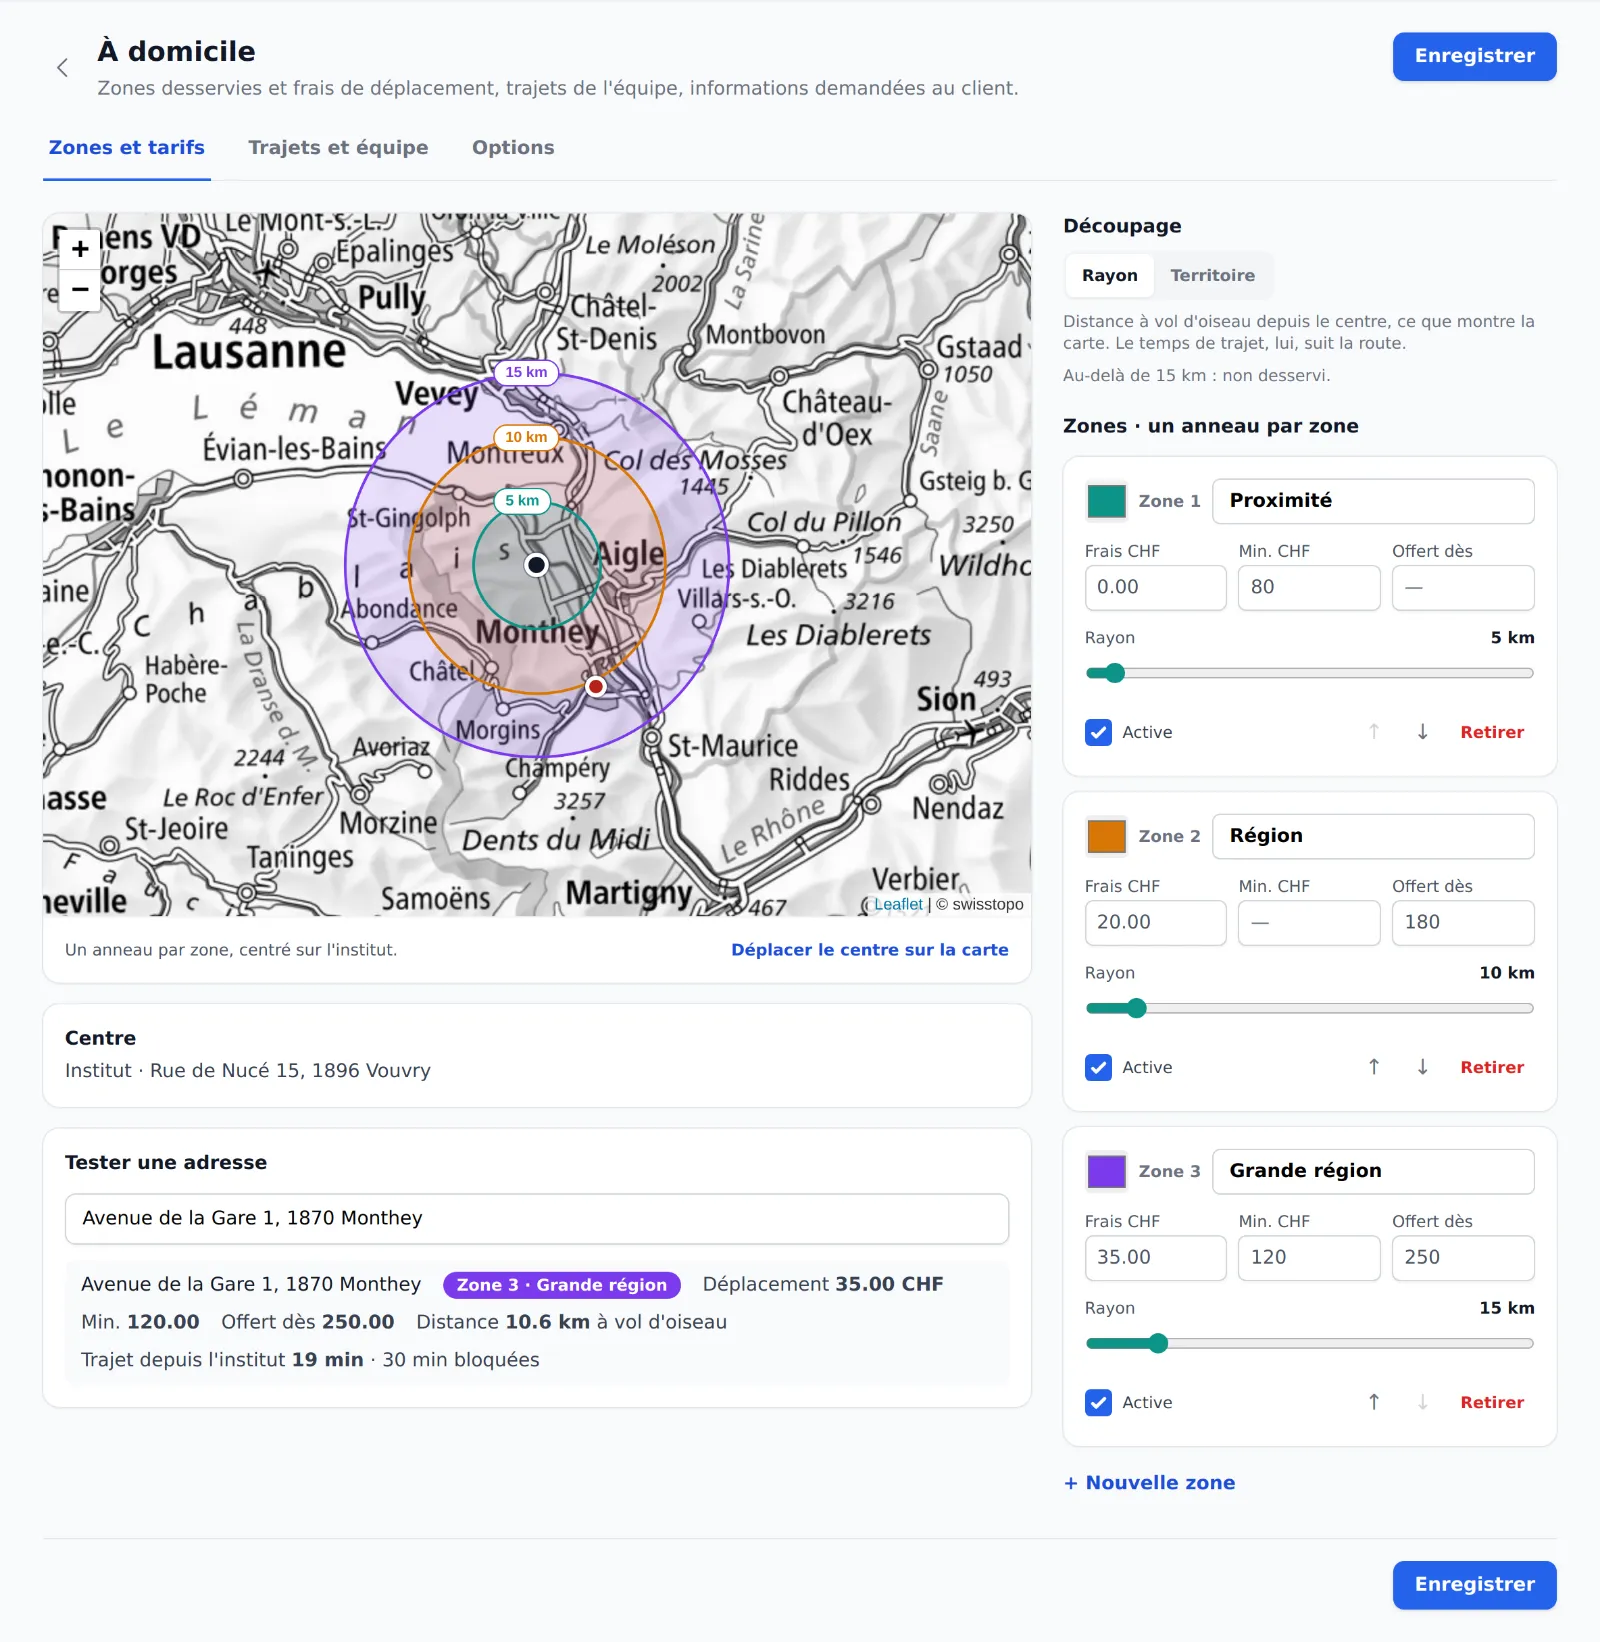Viewport: 1600px width, 1642px height.
Task: Pick the teal Zone 1 color swatch
Action: pos(1106,501)
